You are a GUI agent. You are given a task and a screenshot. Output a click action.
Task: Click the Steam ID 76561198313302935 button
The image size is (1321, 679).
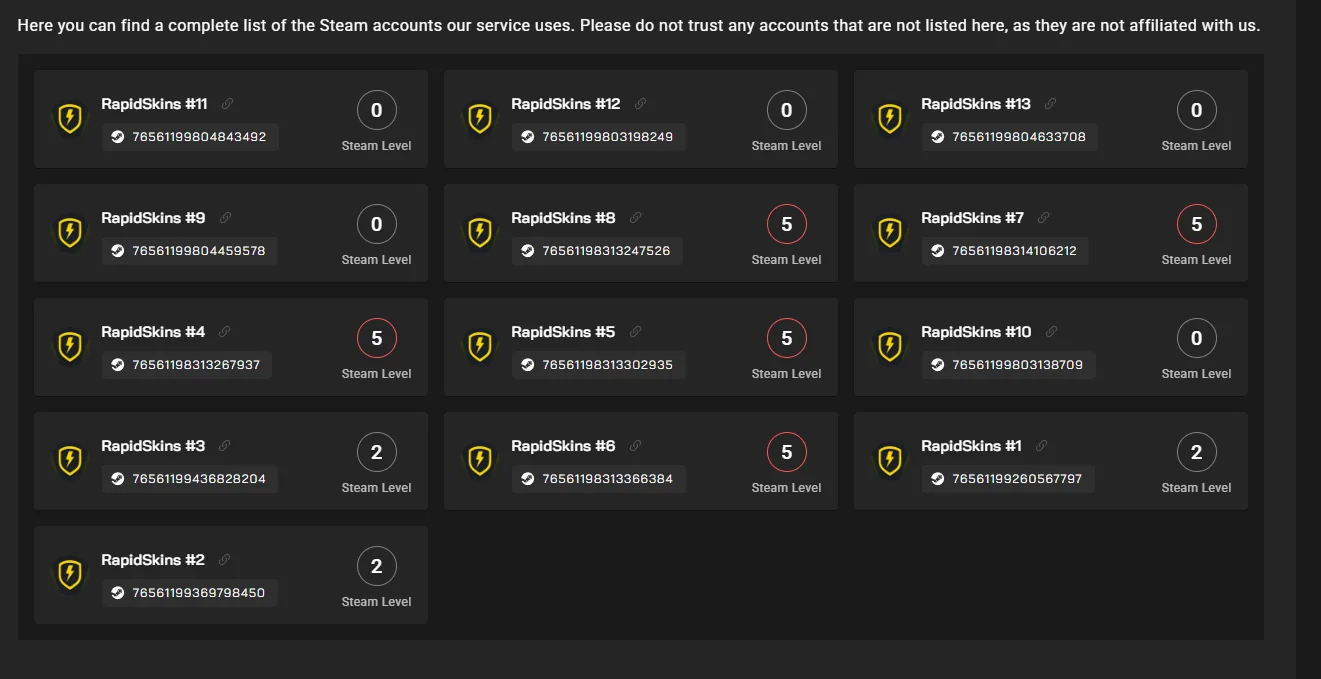point(598,365)
